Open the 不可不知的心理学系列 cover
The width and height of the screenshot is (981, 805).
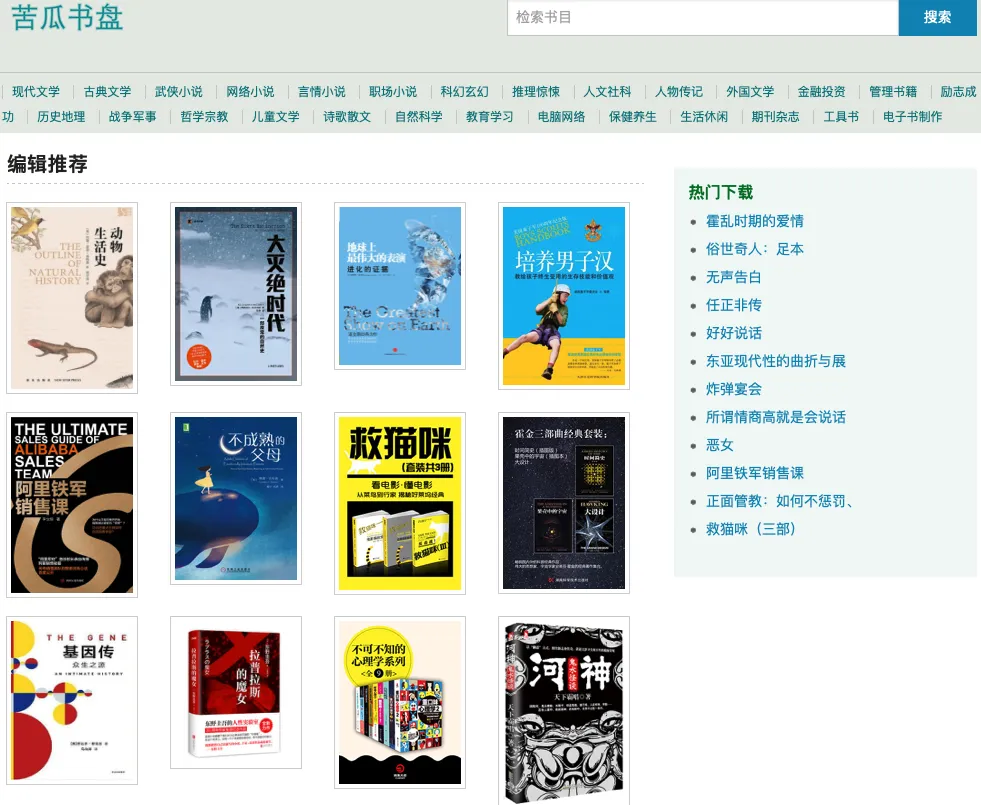click(400, 702)
